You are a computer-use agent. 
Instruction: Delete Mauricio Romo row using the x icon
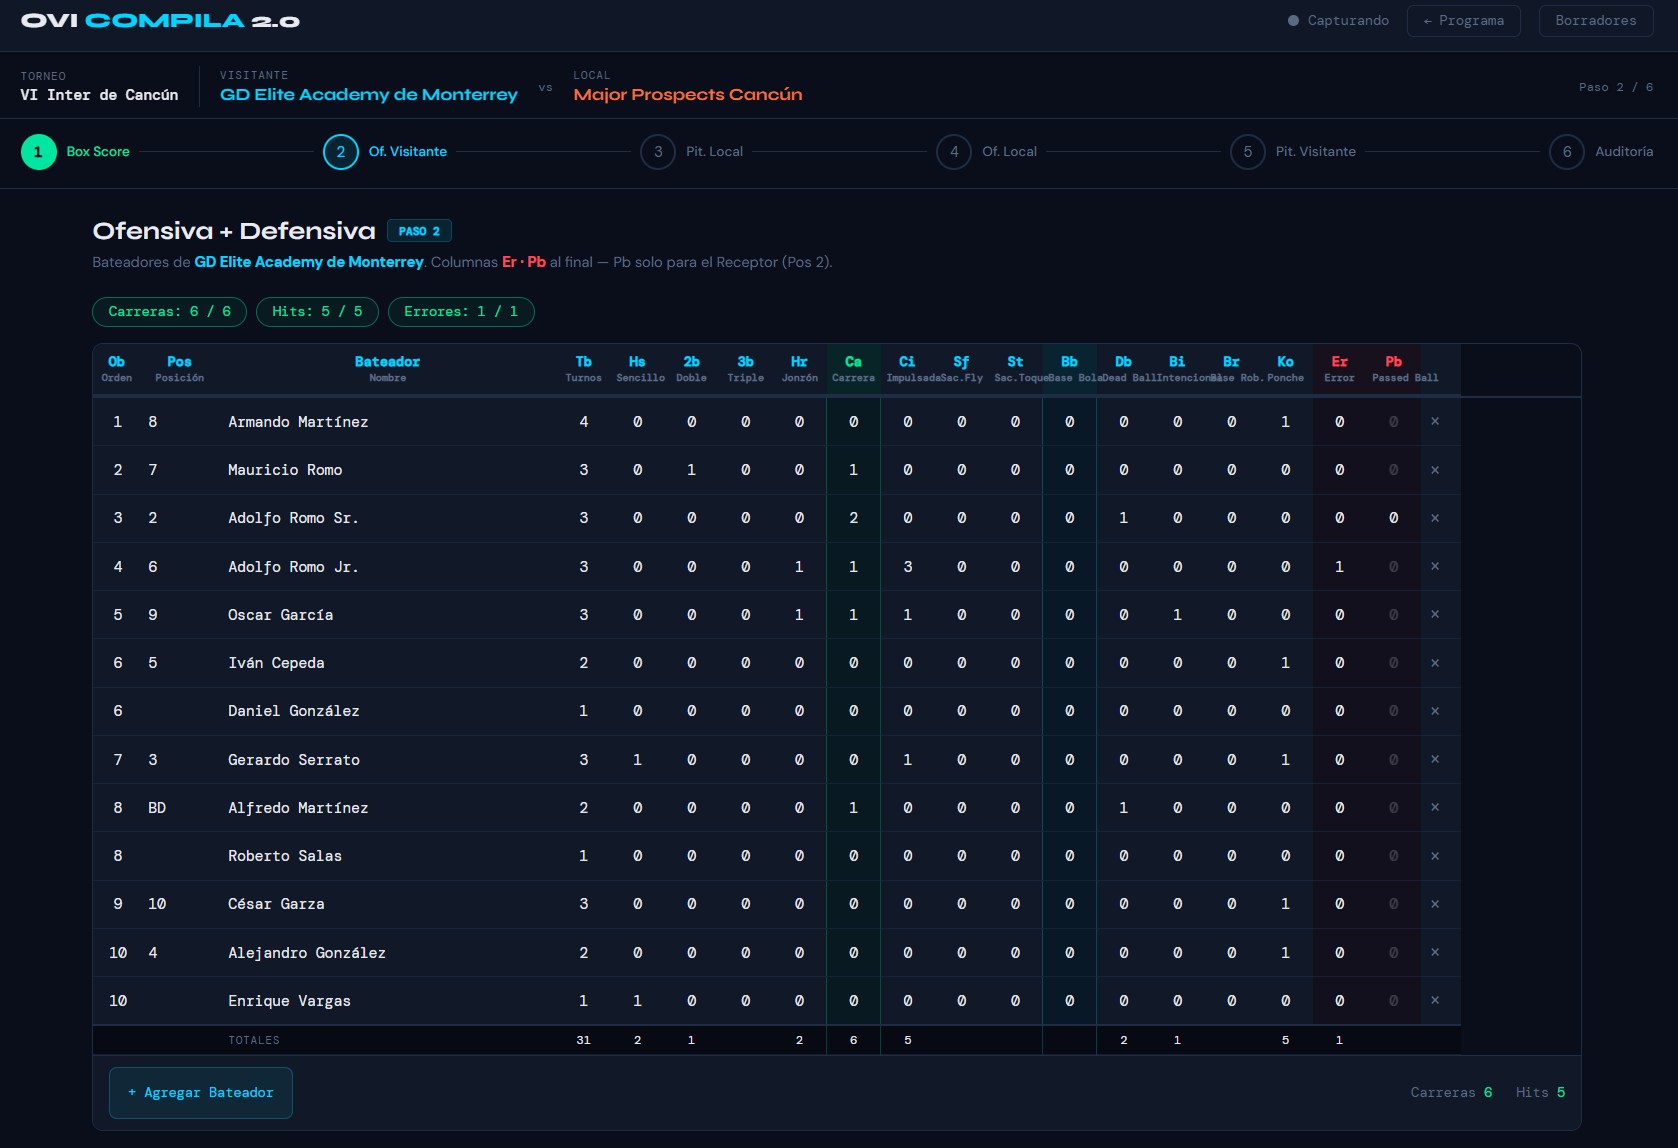pyautogui.click(x=1435, y=470)
